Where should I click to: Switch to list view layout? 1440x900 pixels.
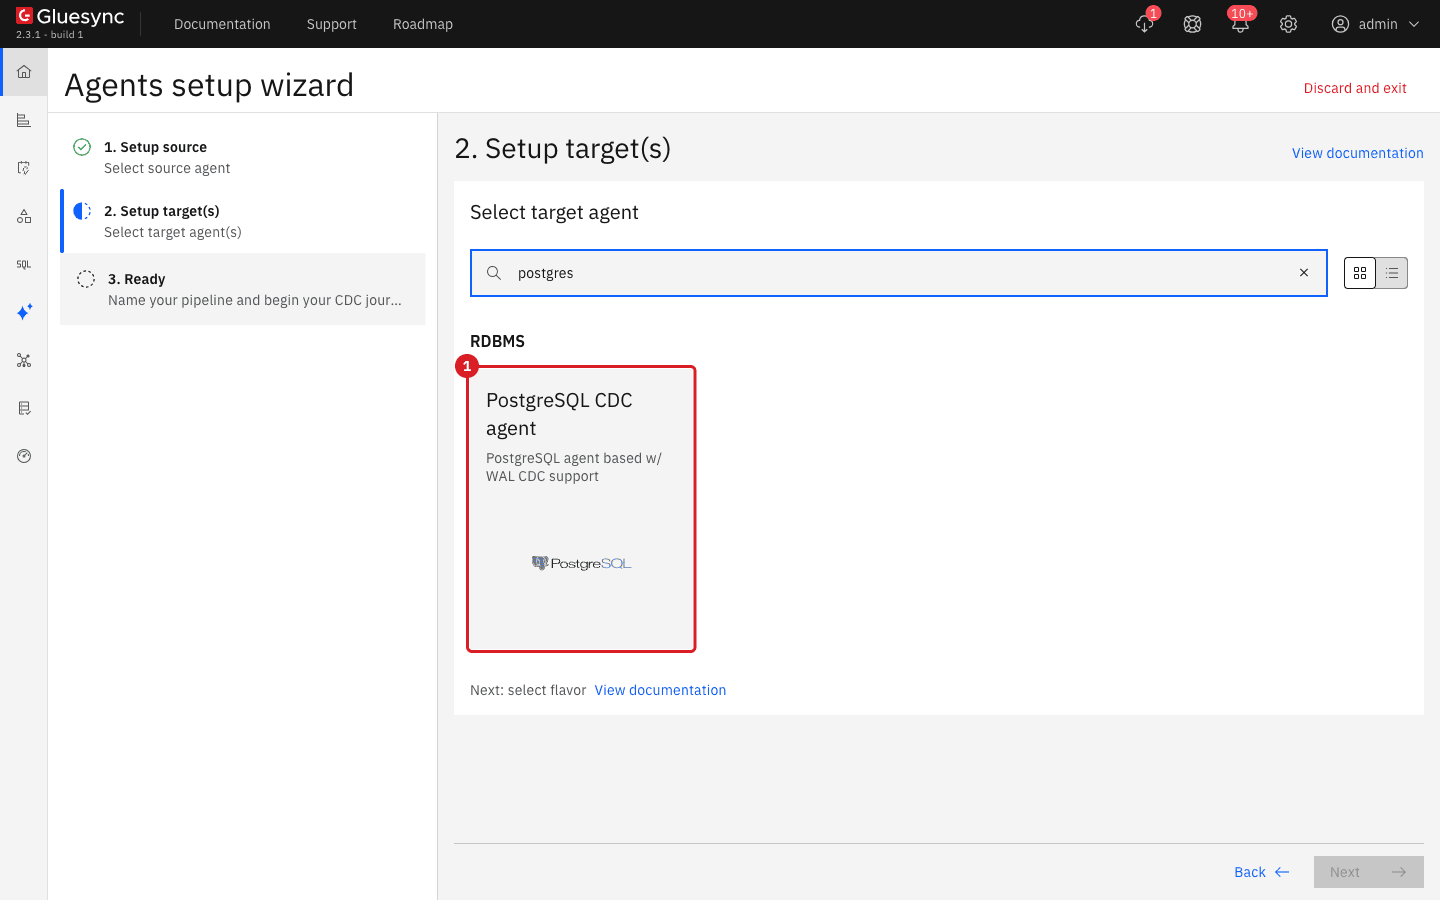coord(1392,273)
